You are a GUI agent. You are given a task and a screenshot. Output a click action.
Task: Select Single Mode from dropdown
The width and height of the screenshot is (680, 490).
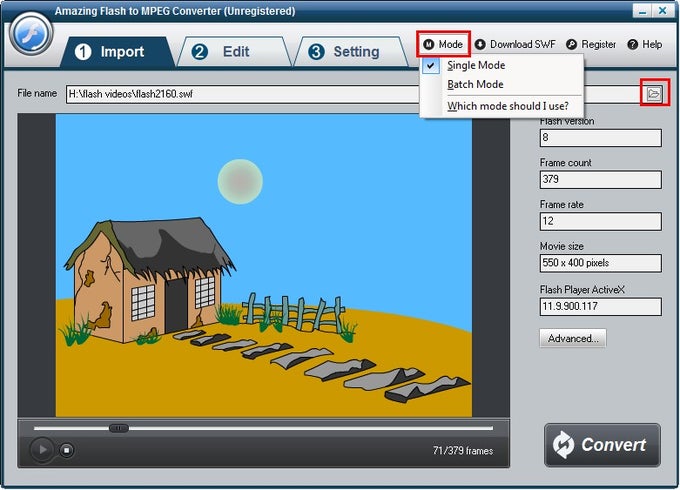(x=502, y=65)
